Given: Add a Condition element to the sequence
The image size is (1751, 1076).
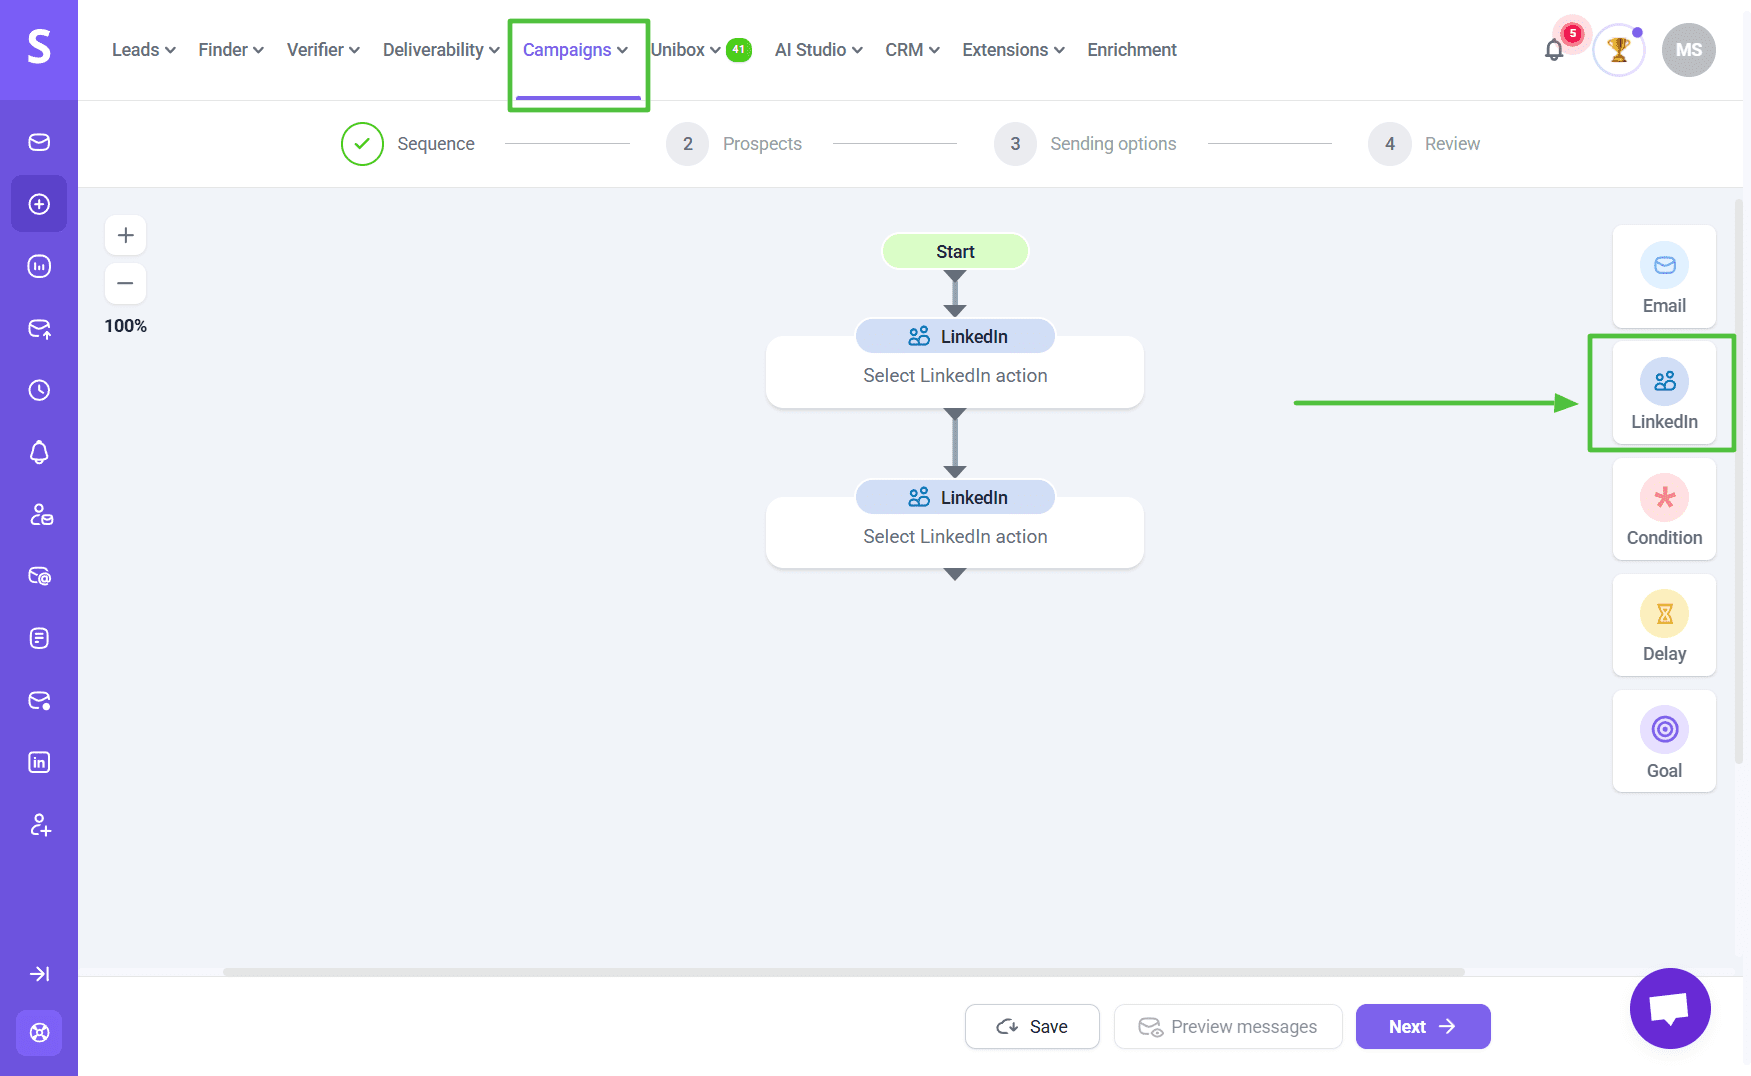Looking at the screenshot, I should 1664,510.
